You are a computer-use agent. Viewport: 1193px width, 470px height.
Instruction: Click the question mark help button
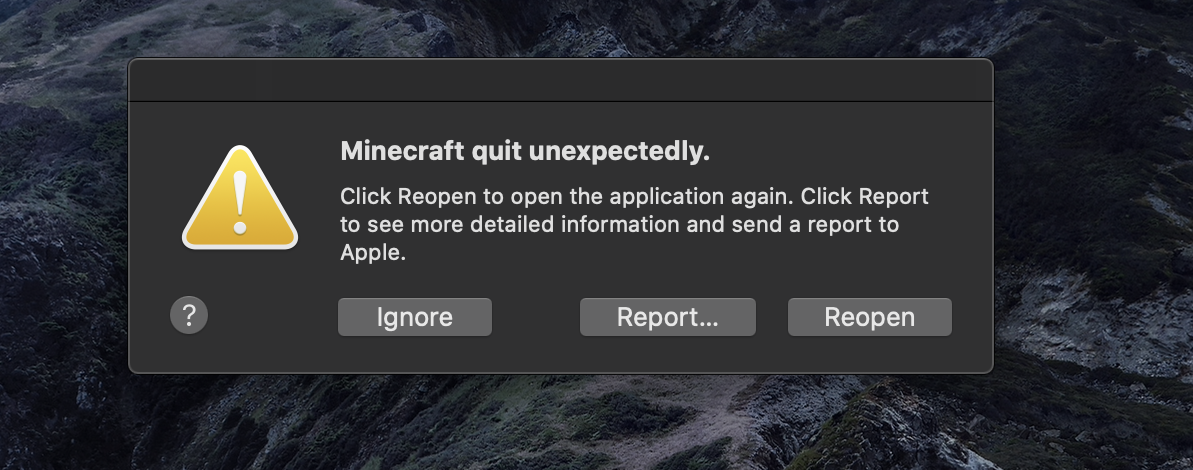(x=189, y=315)
